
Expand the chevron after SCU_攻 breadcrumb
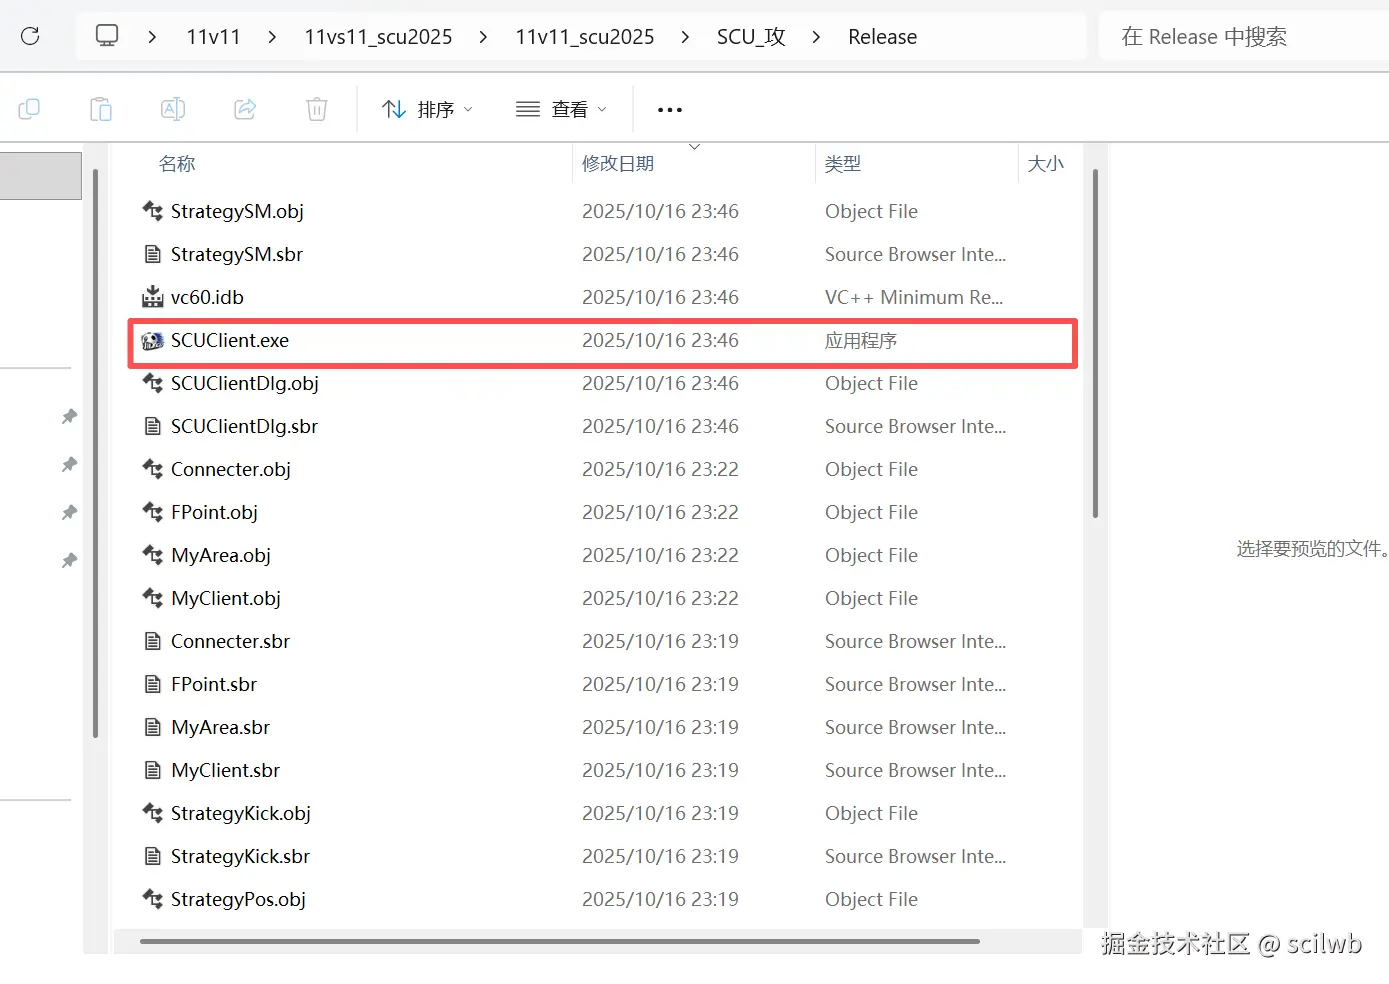click(x=817, y=37)
